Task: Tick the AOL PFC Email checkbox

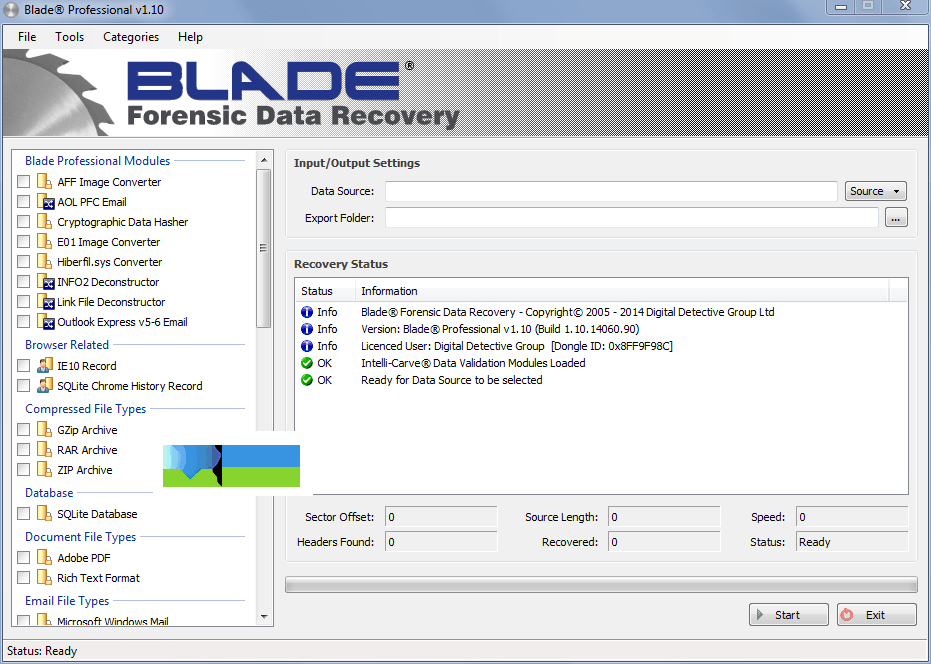Action: pyautogui.click(x=23, y=201)
